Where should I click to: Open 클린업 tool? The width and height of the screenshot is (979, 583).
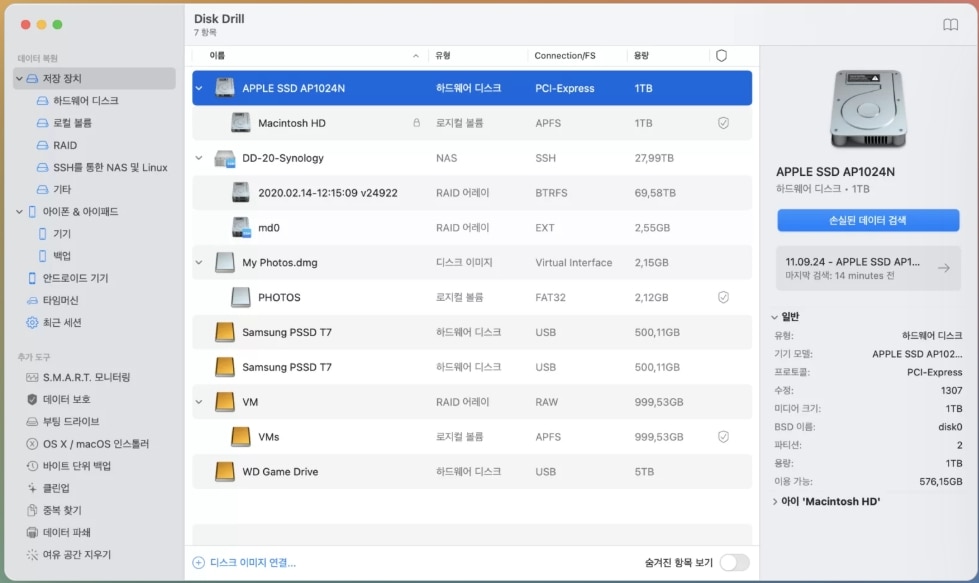48,488
